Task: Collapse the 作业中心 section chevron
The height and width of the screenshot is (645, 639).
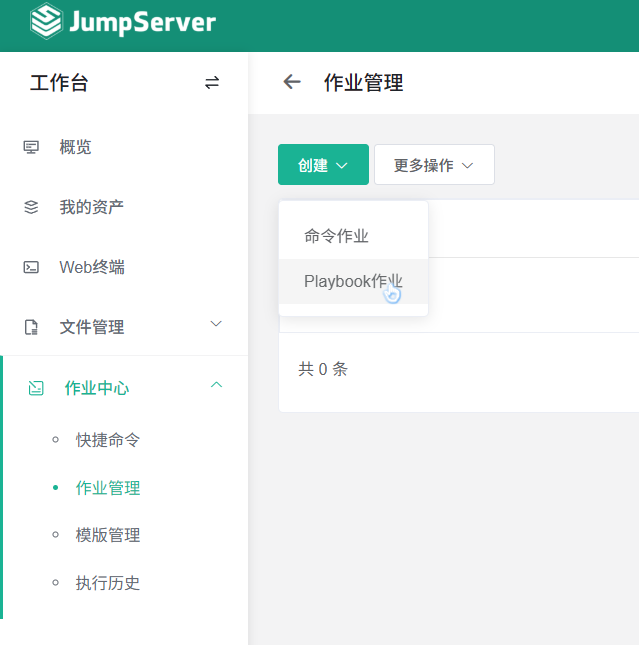Action: coord(216,386)
